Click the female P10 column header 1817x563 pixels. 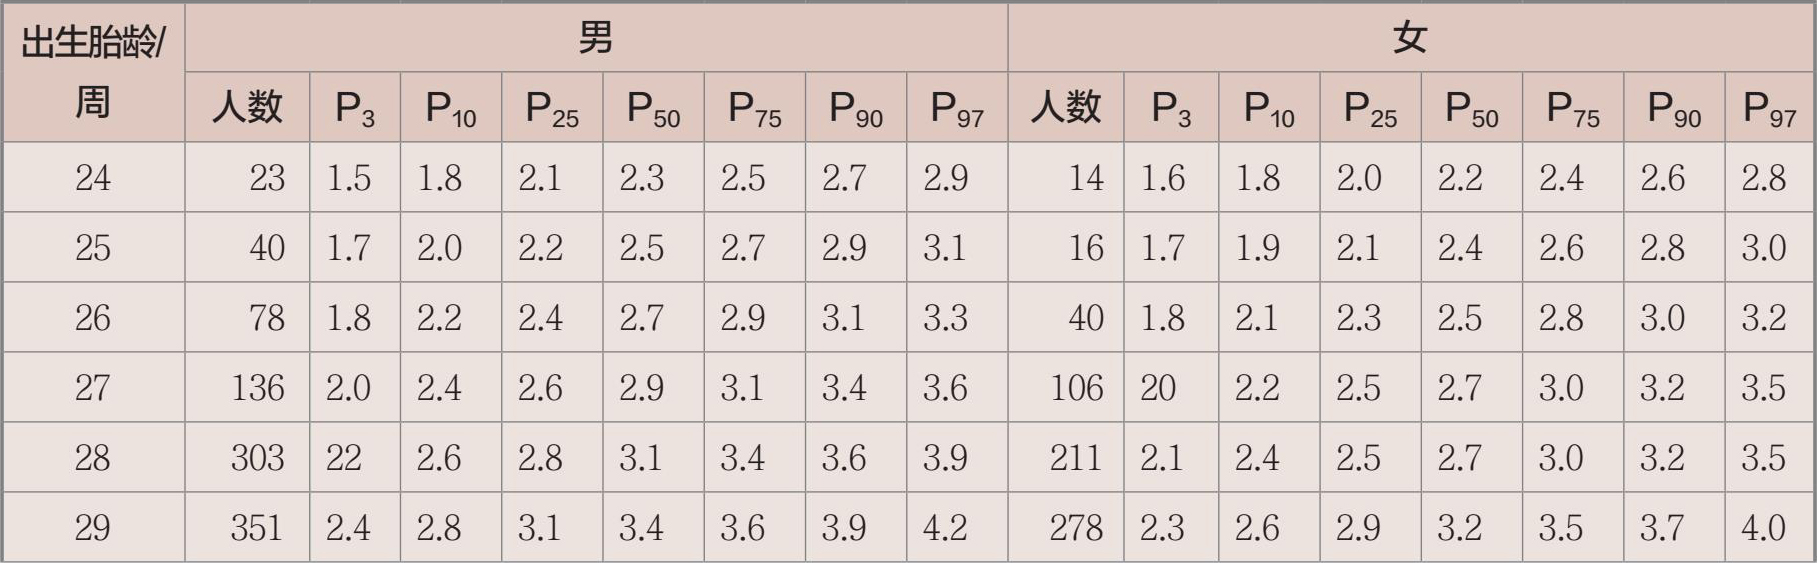tap(1269, 107)
